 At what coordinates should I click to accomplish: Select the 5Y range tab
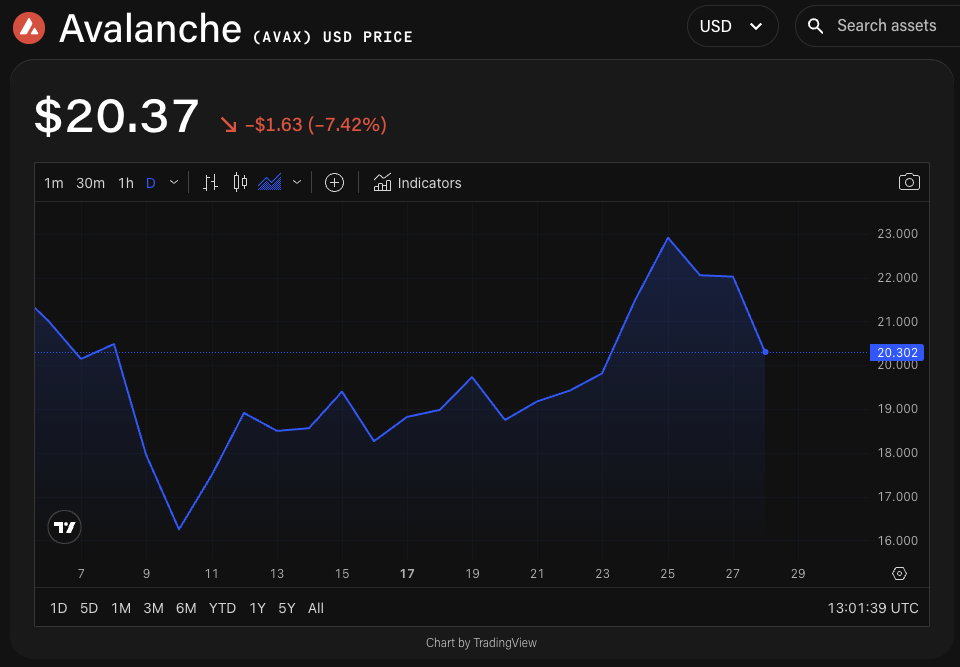(286, 607)
